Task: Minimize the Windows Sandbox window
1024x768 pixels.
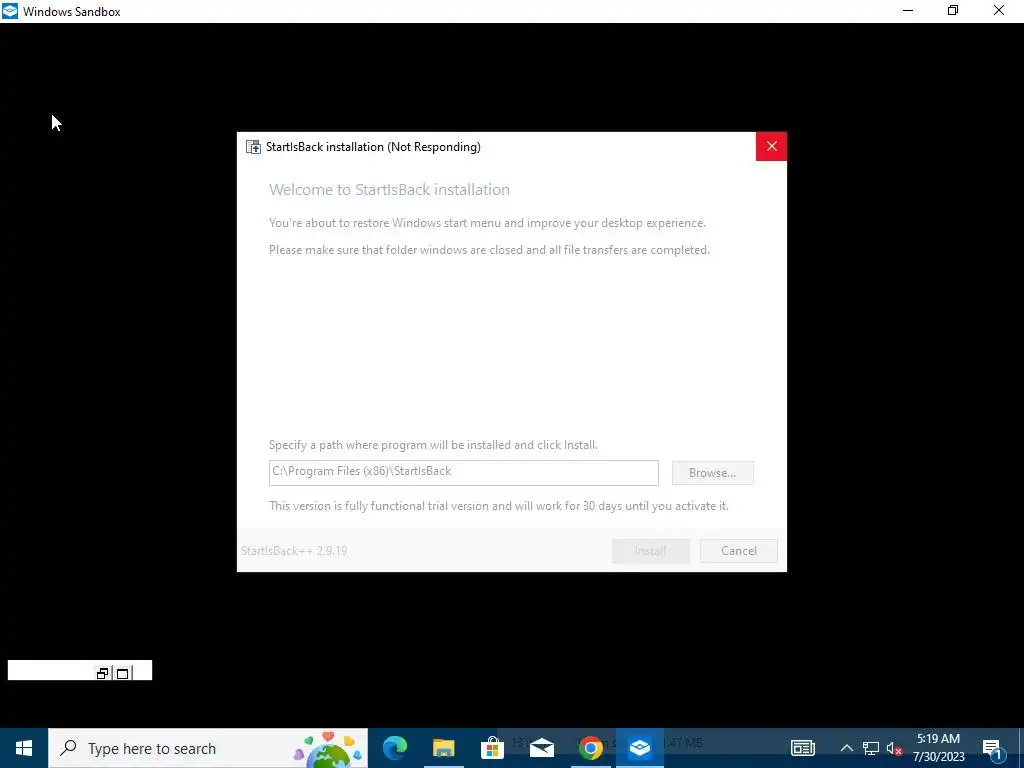Action: click(908, 10)
